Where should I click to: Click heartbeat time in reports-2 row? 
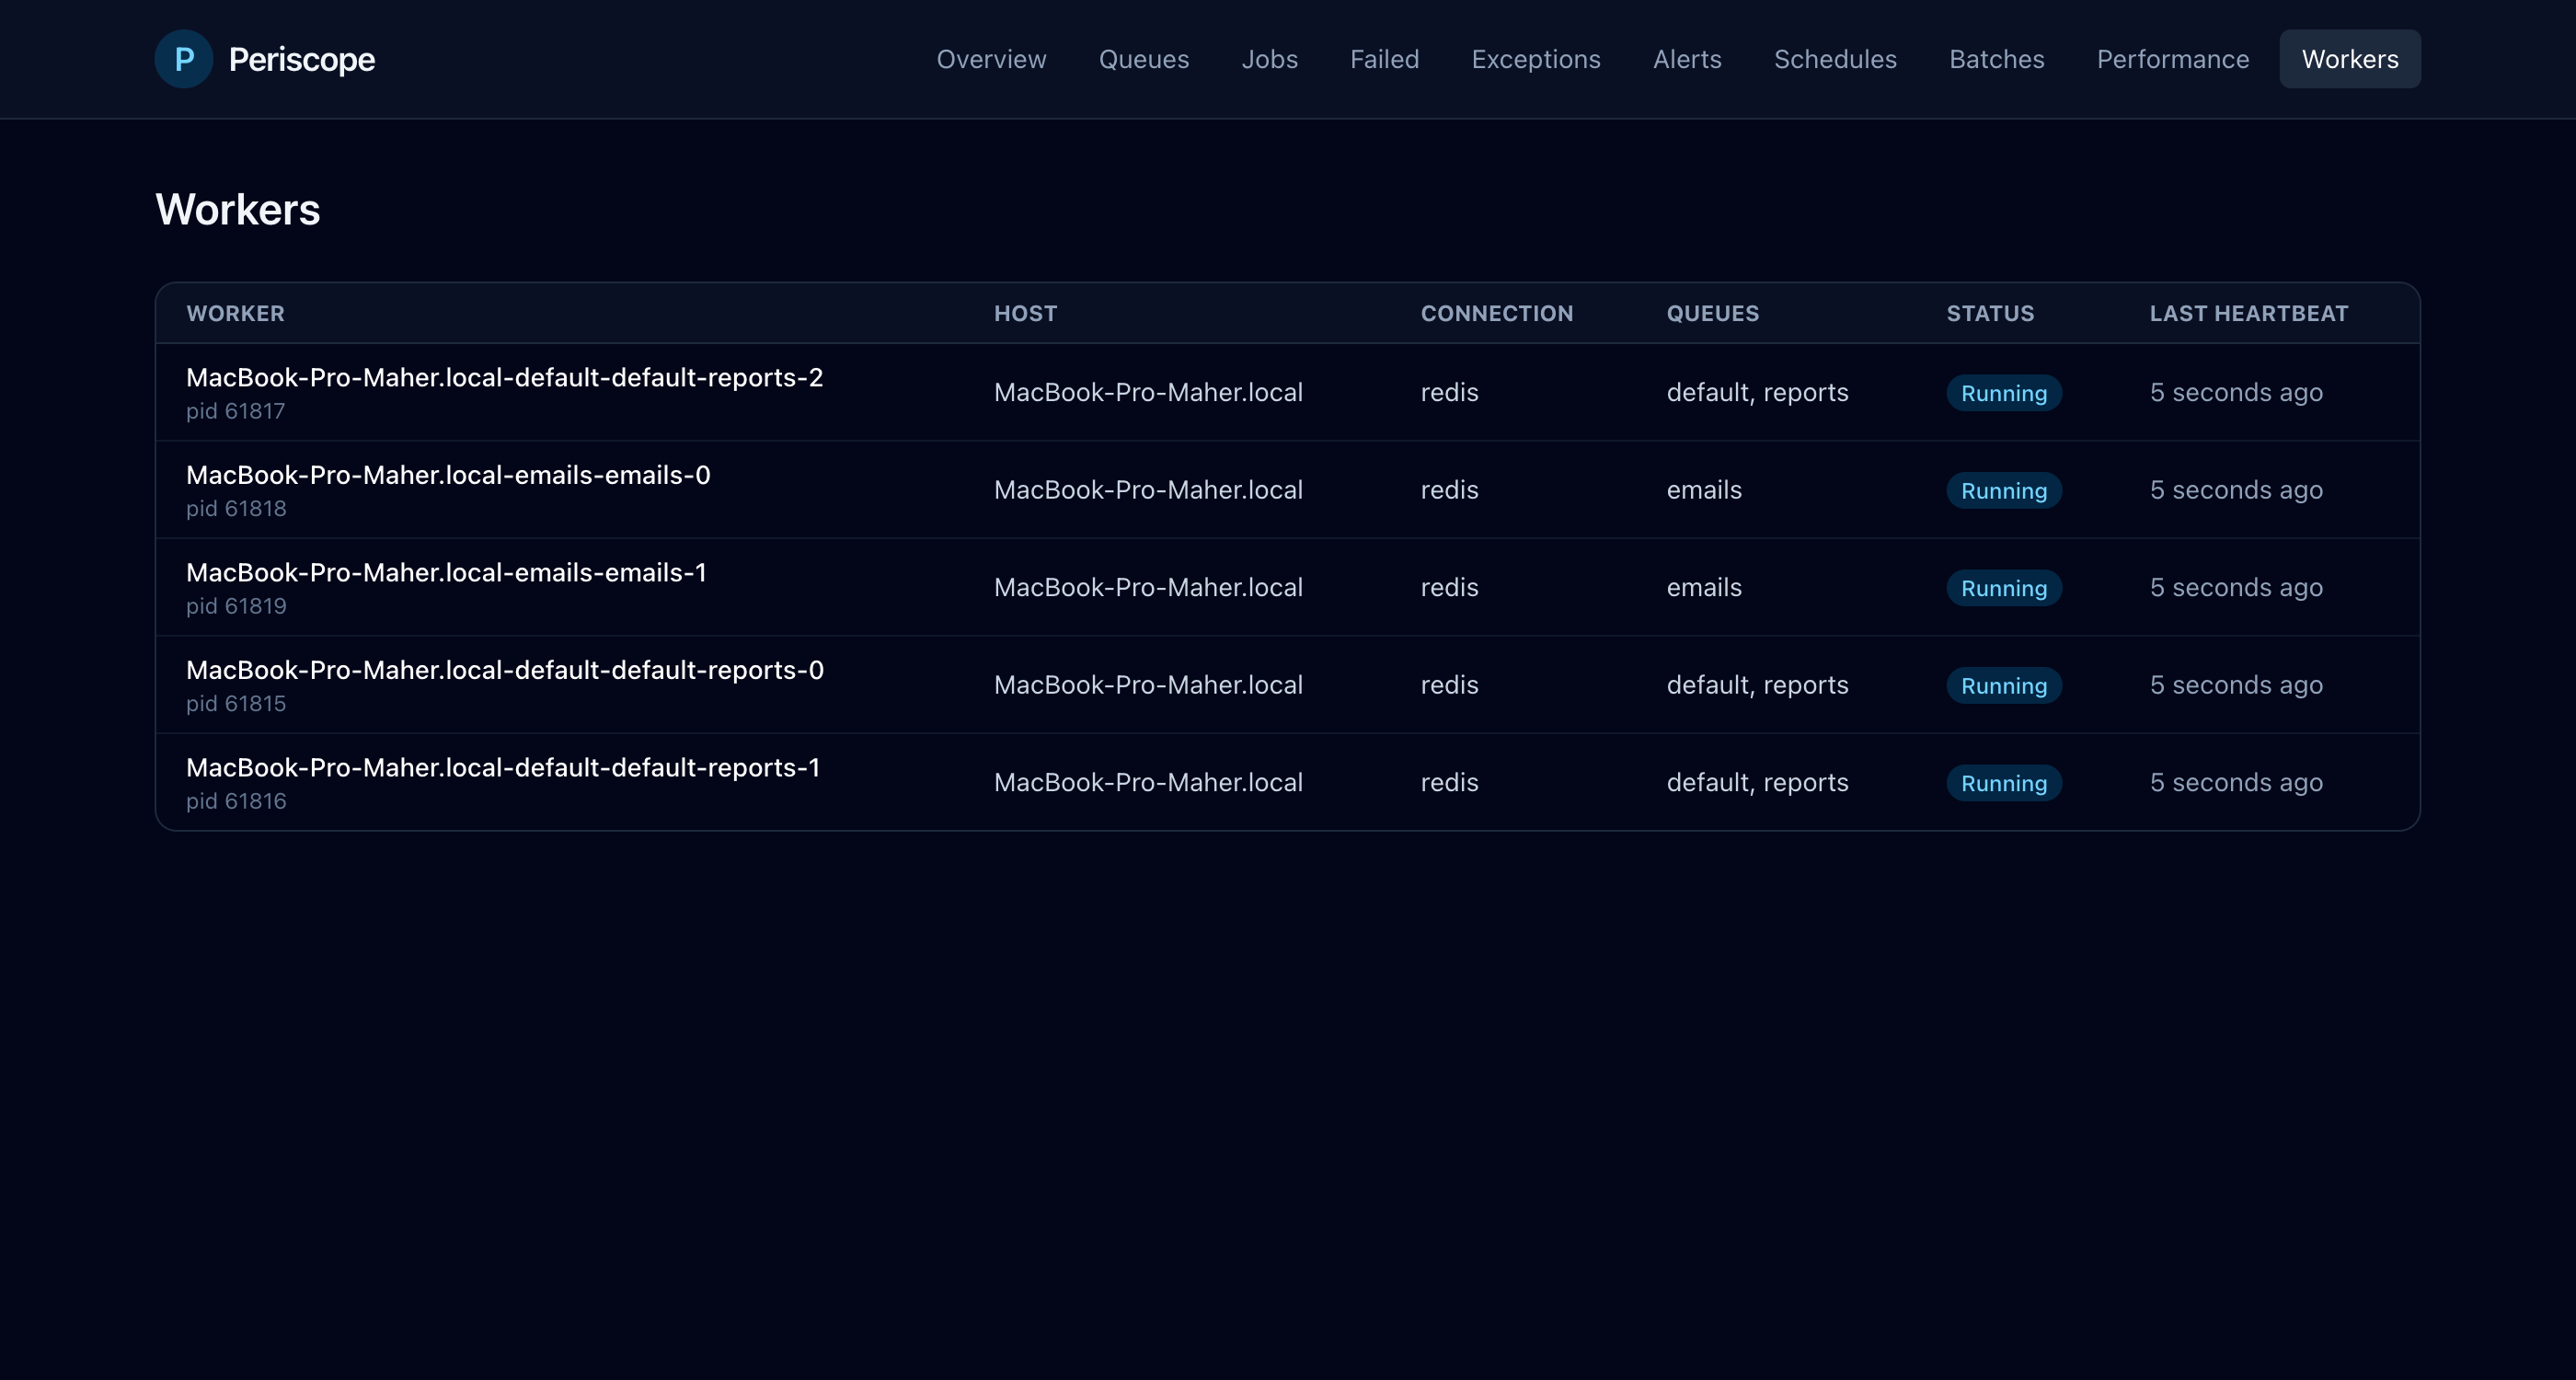point(2236,392)
